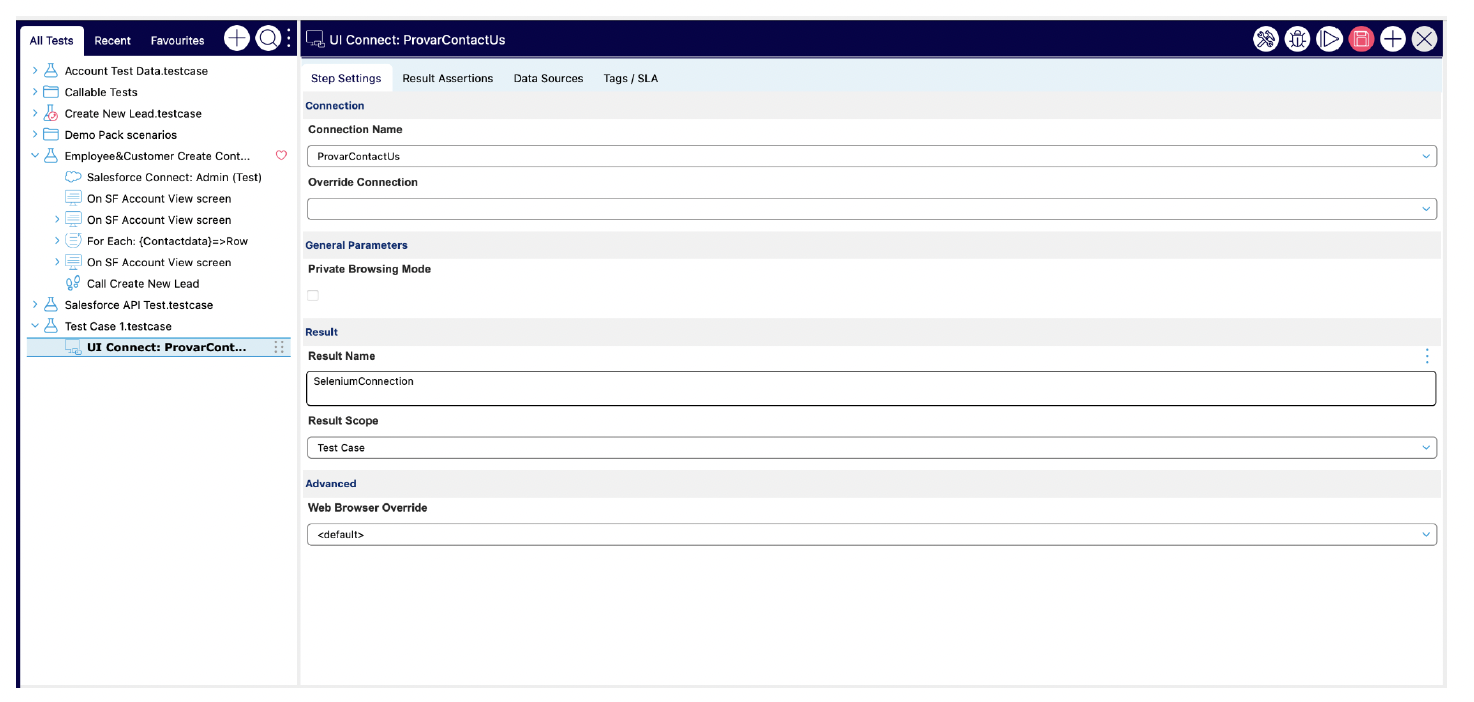
Task: Expand Account Test Data.testcase node
Action: (35, 71)
